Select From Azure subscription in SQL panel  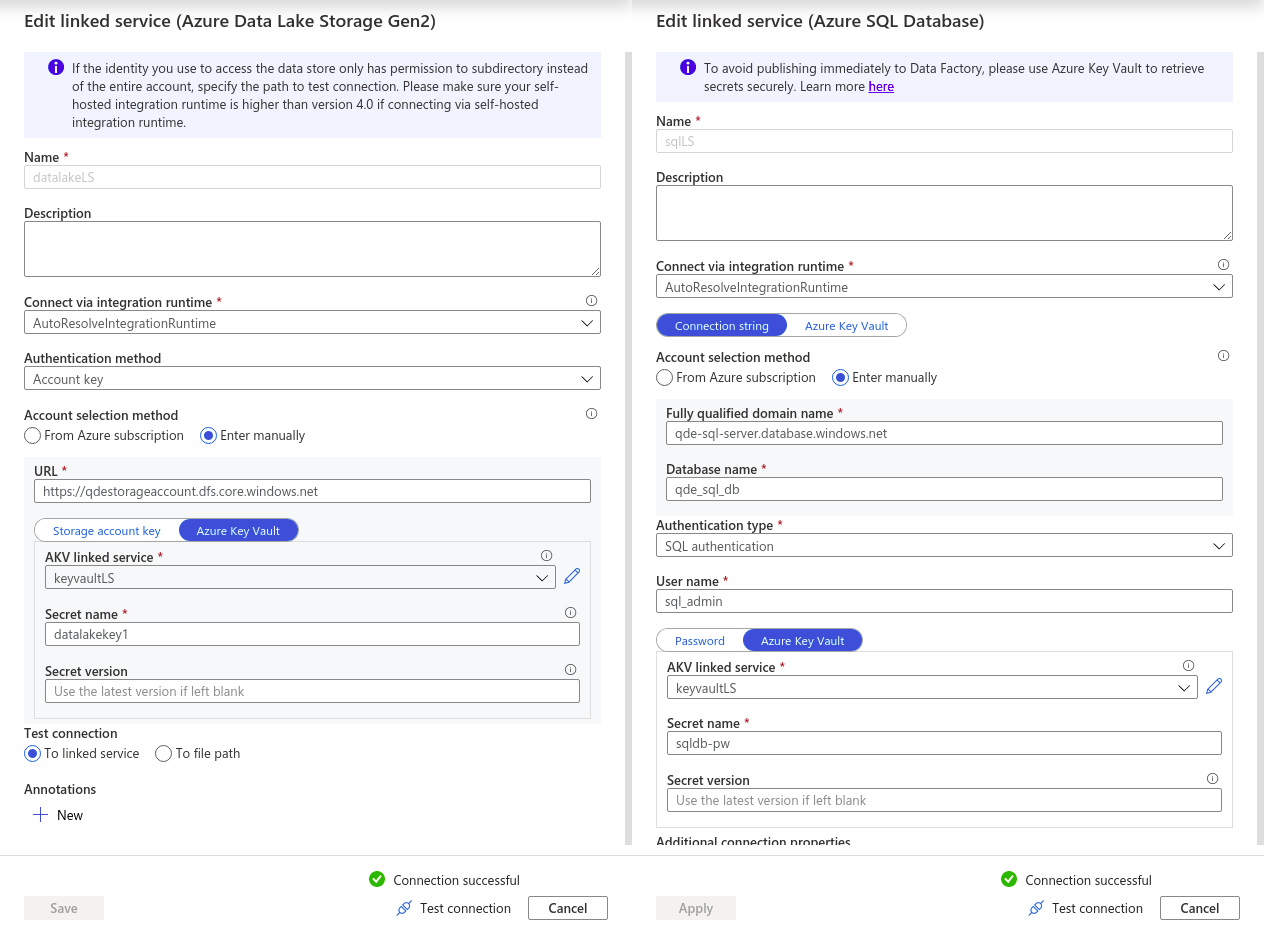click(665, 378)
